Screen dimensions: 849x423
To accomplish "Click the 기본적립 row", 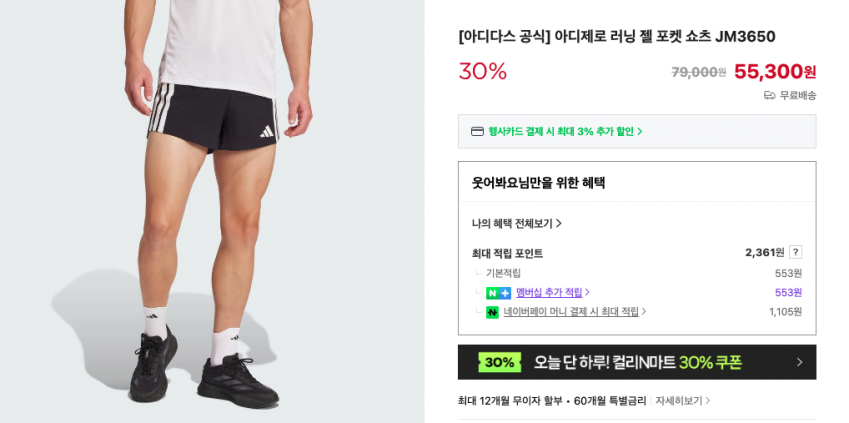I will tap(637, 273).
